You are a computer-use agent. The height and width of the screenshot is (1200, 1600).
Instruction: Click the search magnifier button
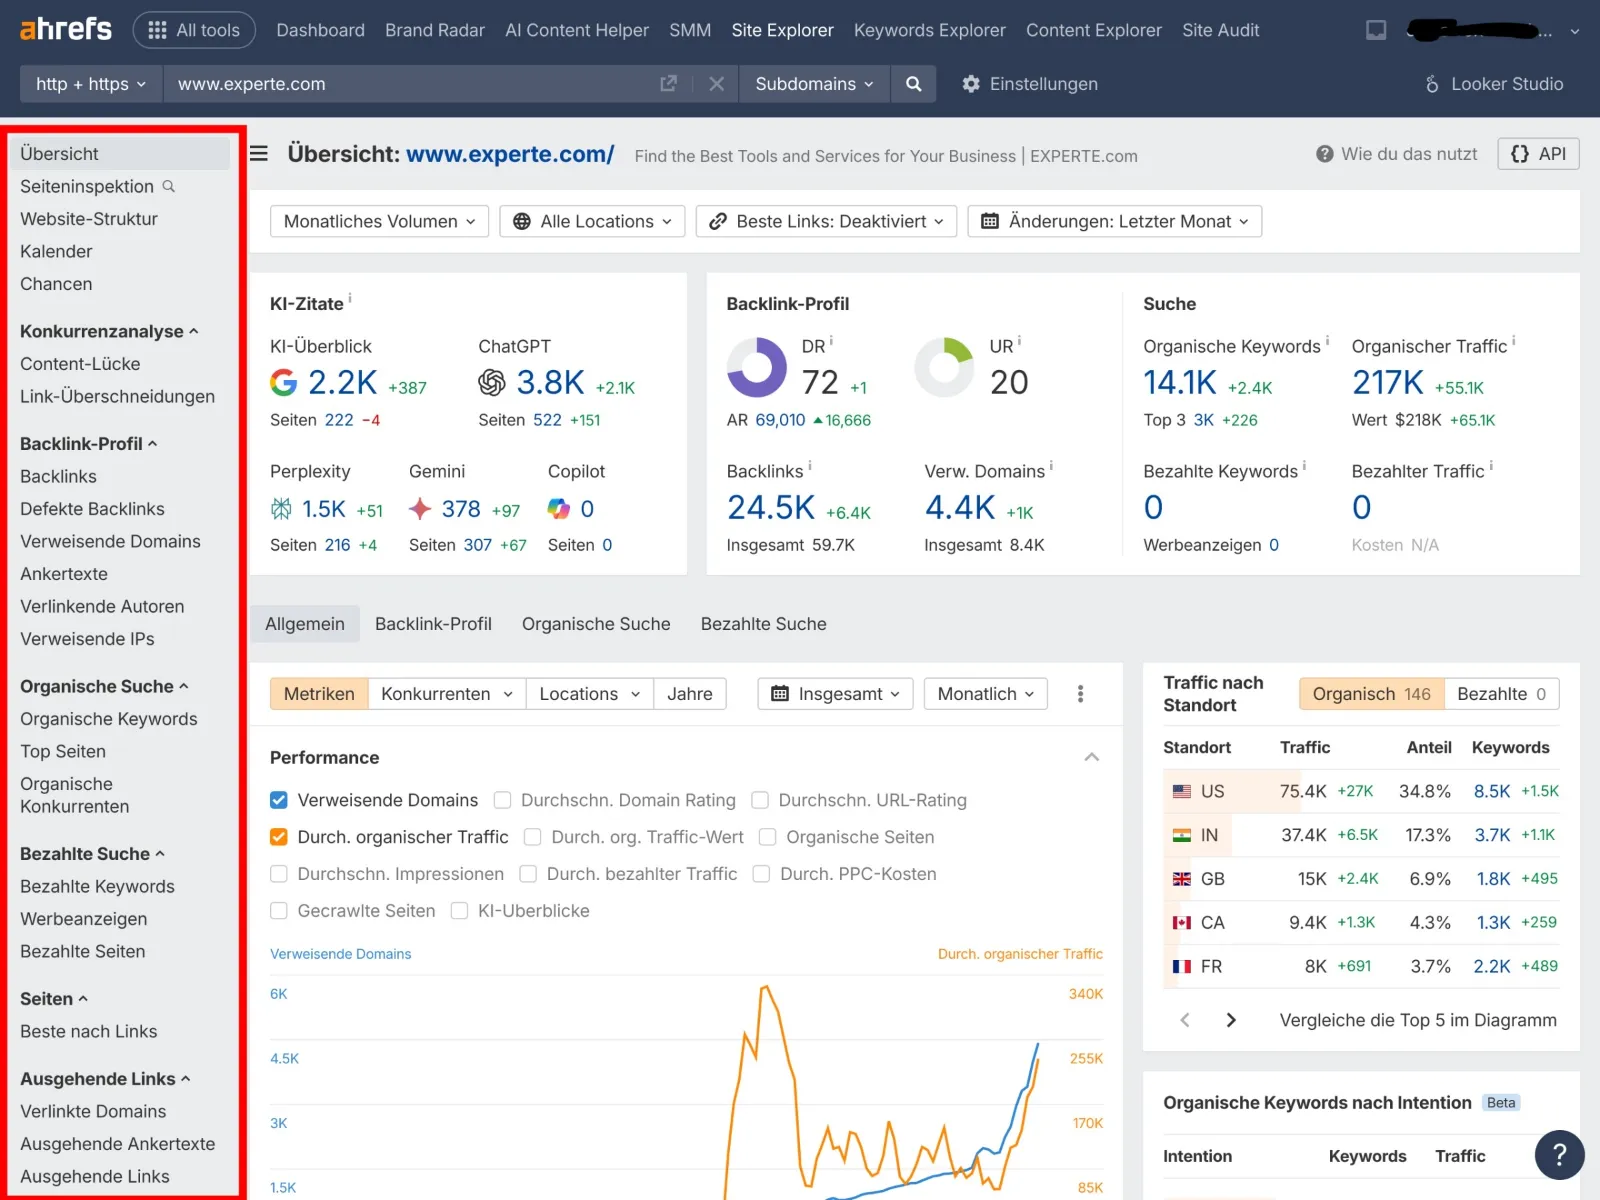(x=913, y=84)
